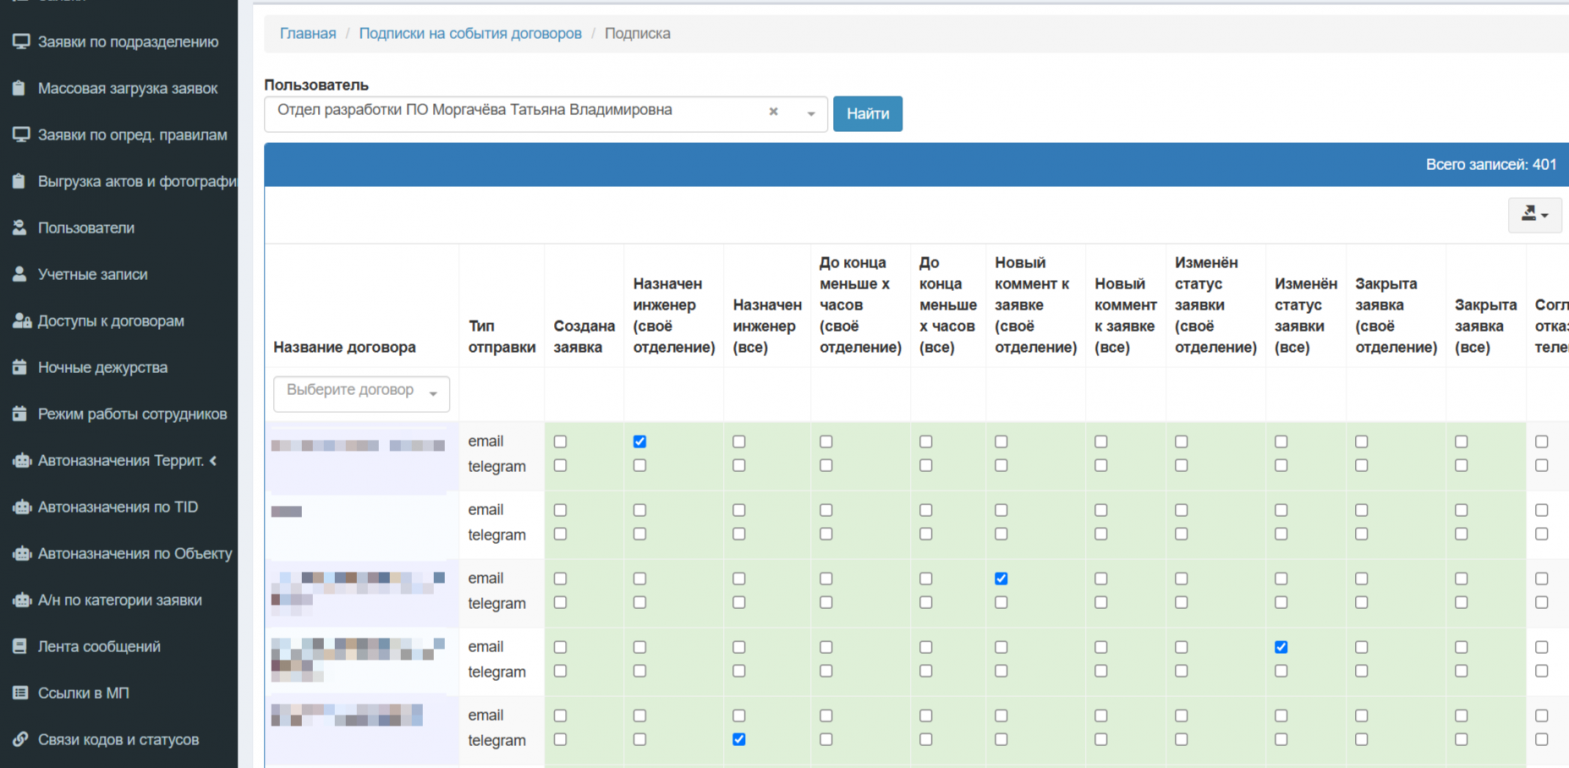
Task: Click the Лента сообщений sidebar icon
Action: pyautogui.click(x=20, y=646)
